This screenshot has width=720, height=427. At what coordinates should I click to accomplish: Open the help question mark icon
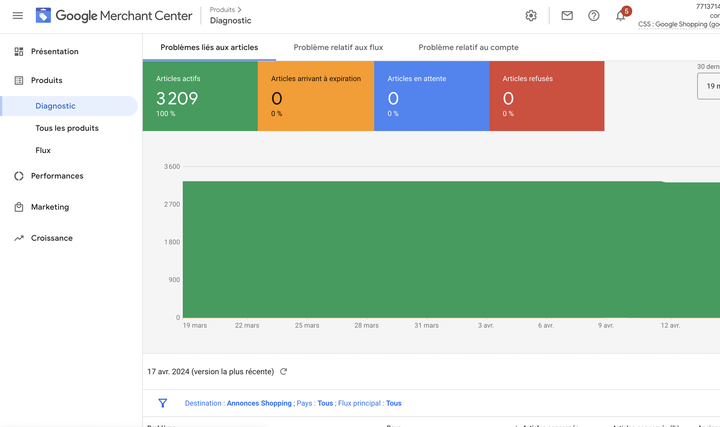[x=594, y=16]
